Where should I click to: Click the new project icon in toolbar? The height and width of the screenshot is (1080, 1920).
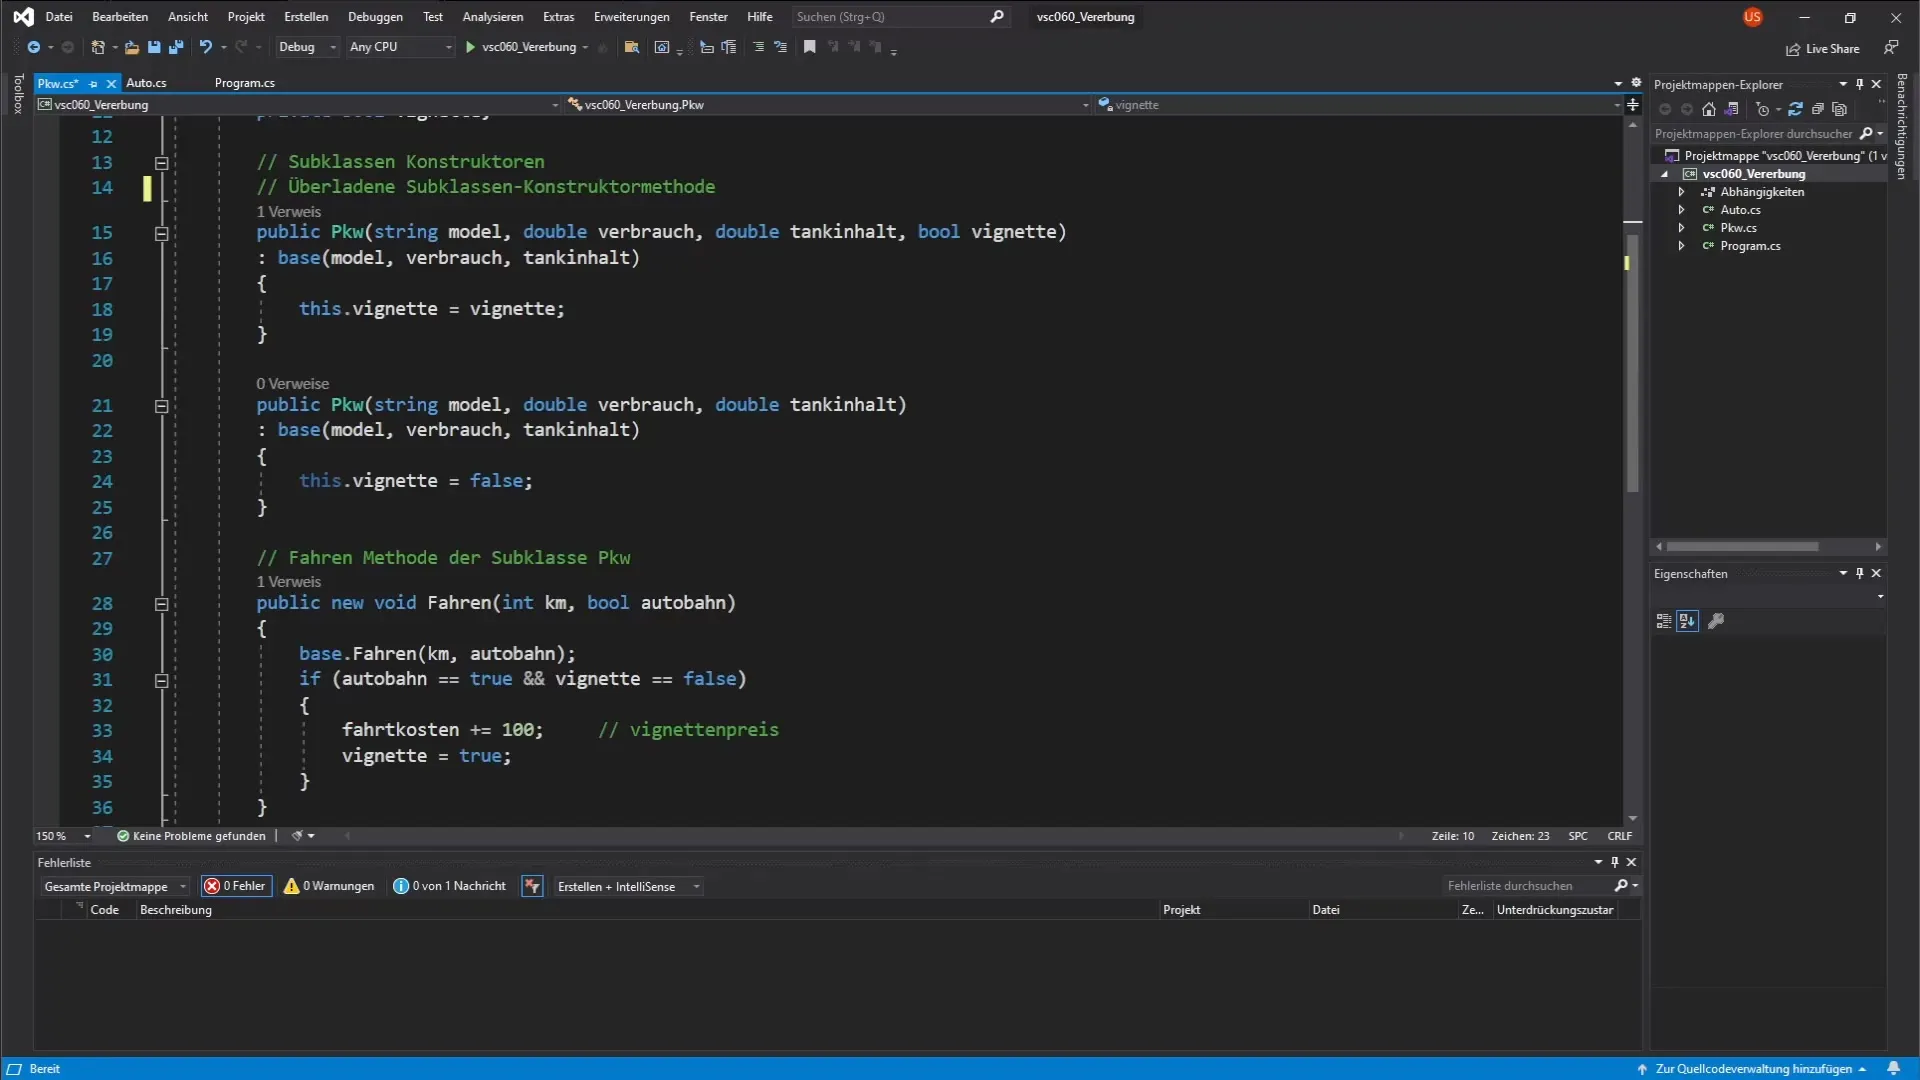[98, 47]
